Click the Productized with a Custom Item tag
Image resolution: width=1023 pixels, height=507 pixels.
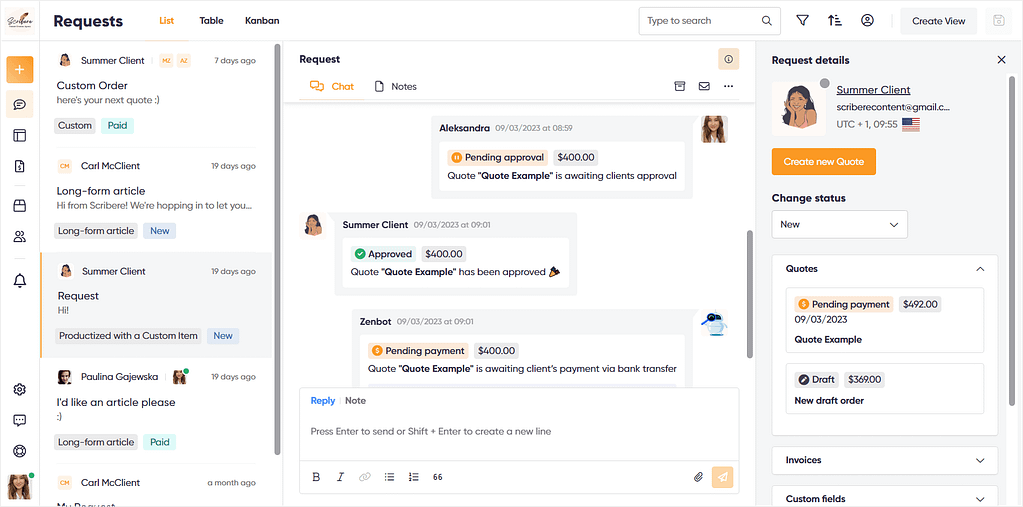pos(128,336)
